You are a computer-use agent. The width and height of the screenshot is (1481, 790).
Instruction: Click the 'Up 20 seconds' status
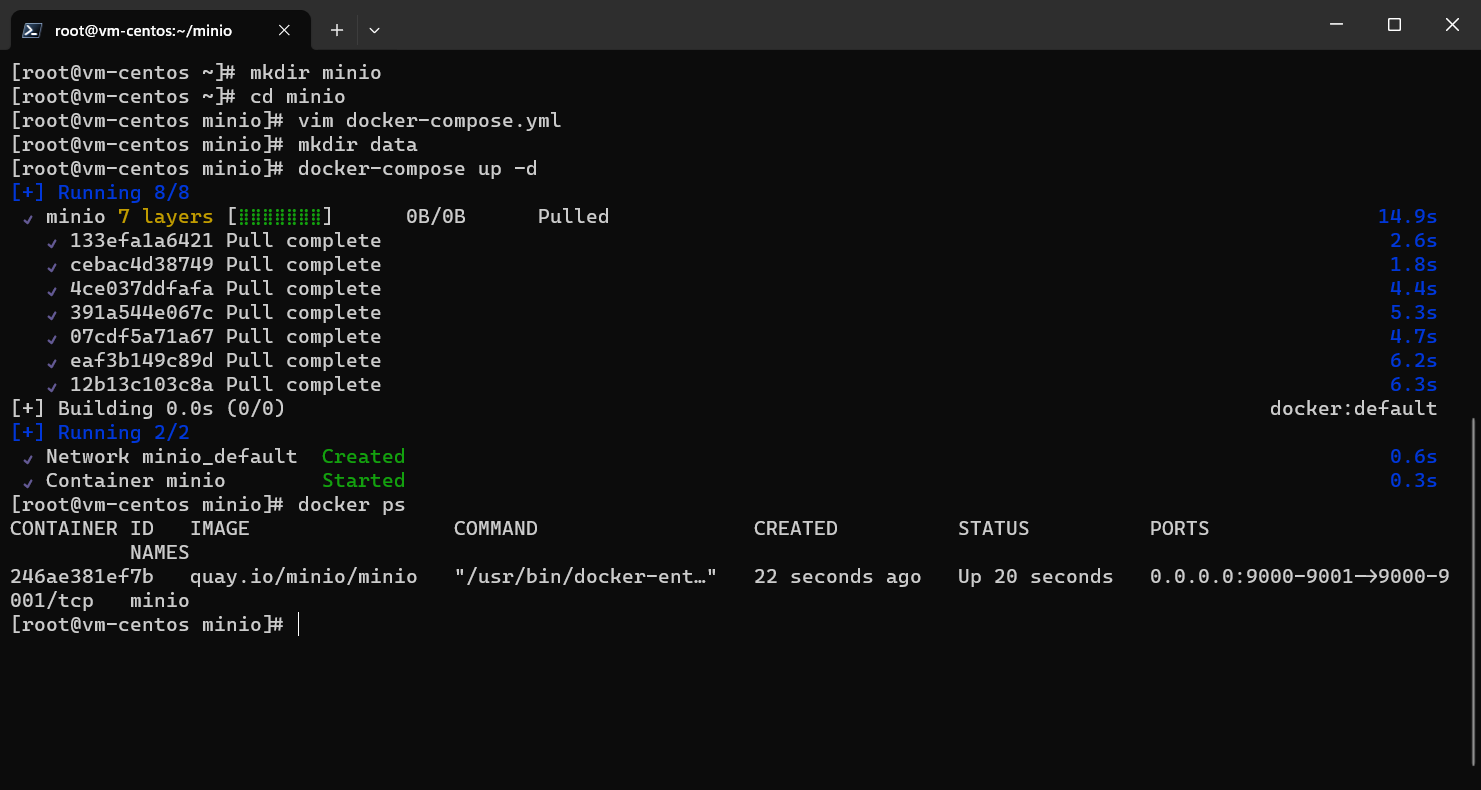click(x=1036, y=577)
